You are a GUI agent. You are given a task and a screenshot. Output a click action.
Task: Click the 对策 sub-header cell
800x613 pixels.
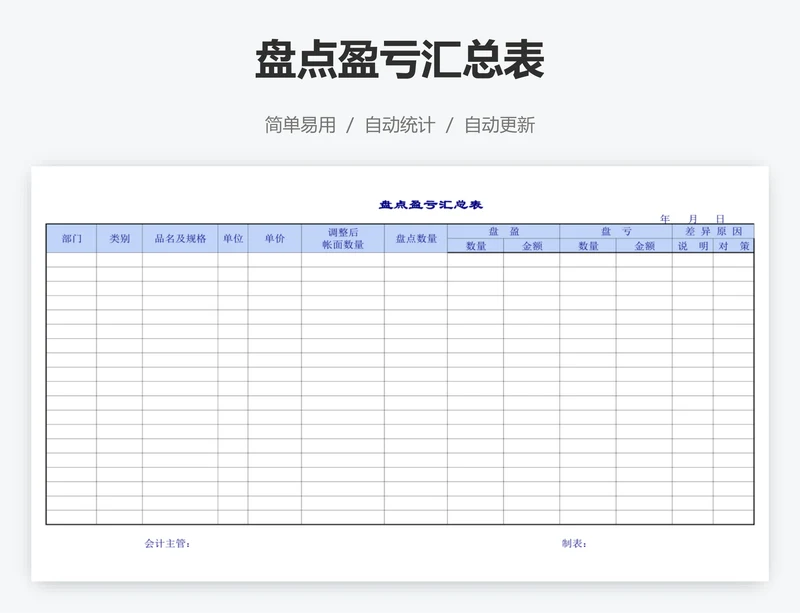click(x=733, y=246)
